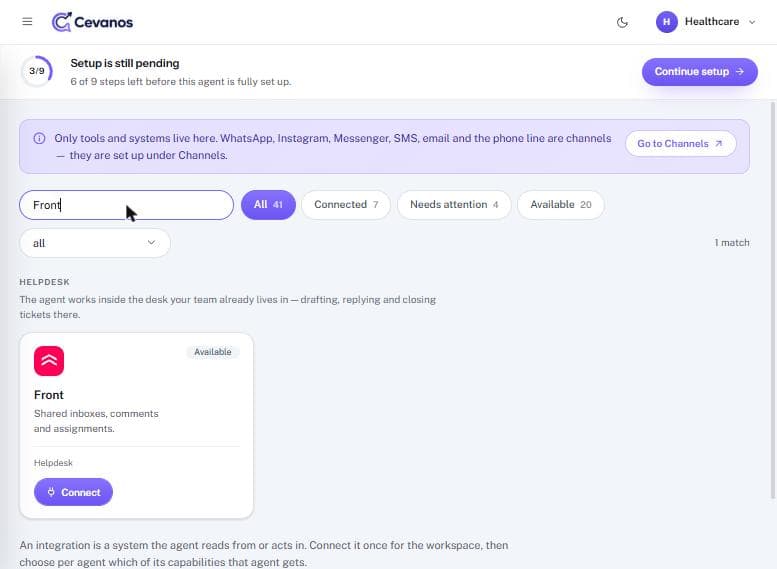Image resolution: width=777 pixels, height=569 pixels.
Task: Toggle dark mode moon icon
Action: tap(622, 22)
